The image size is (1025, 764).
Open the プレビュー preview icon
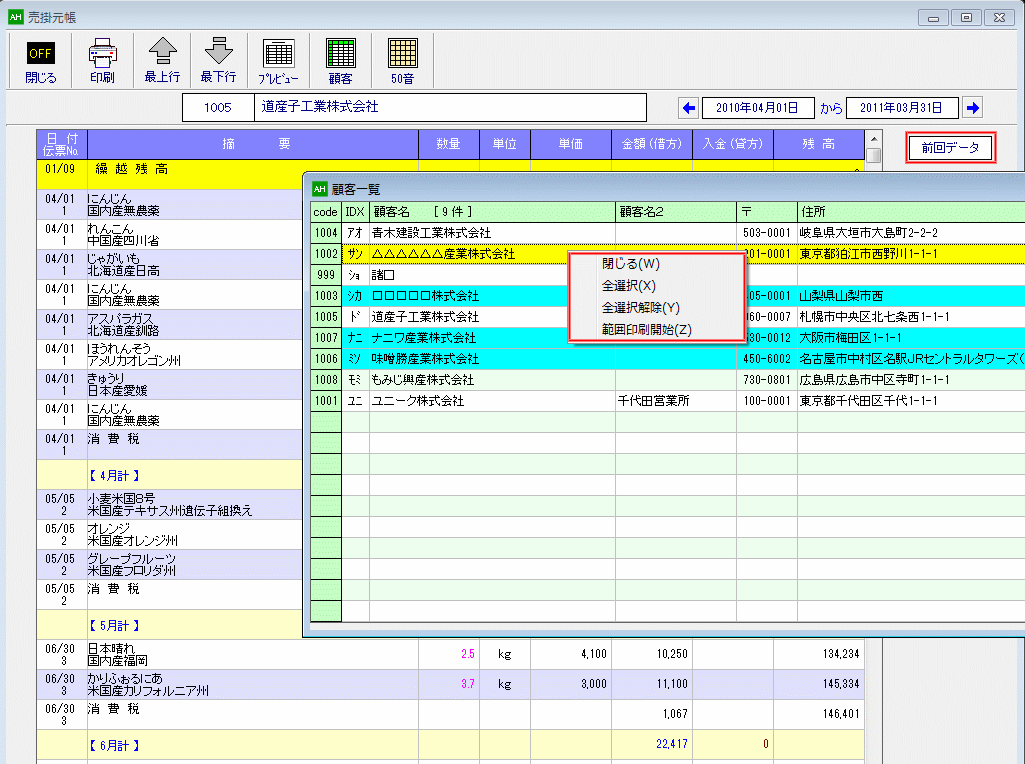(x=278, y=61)
